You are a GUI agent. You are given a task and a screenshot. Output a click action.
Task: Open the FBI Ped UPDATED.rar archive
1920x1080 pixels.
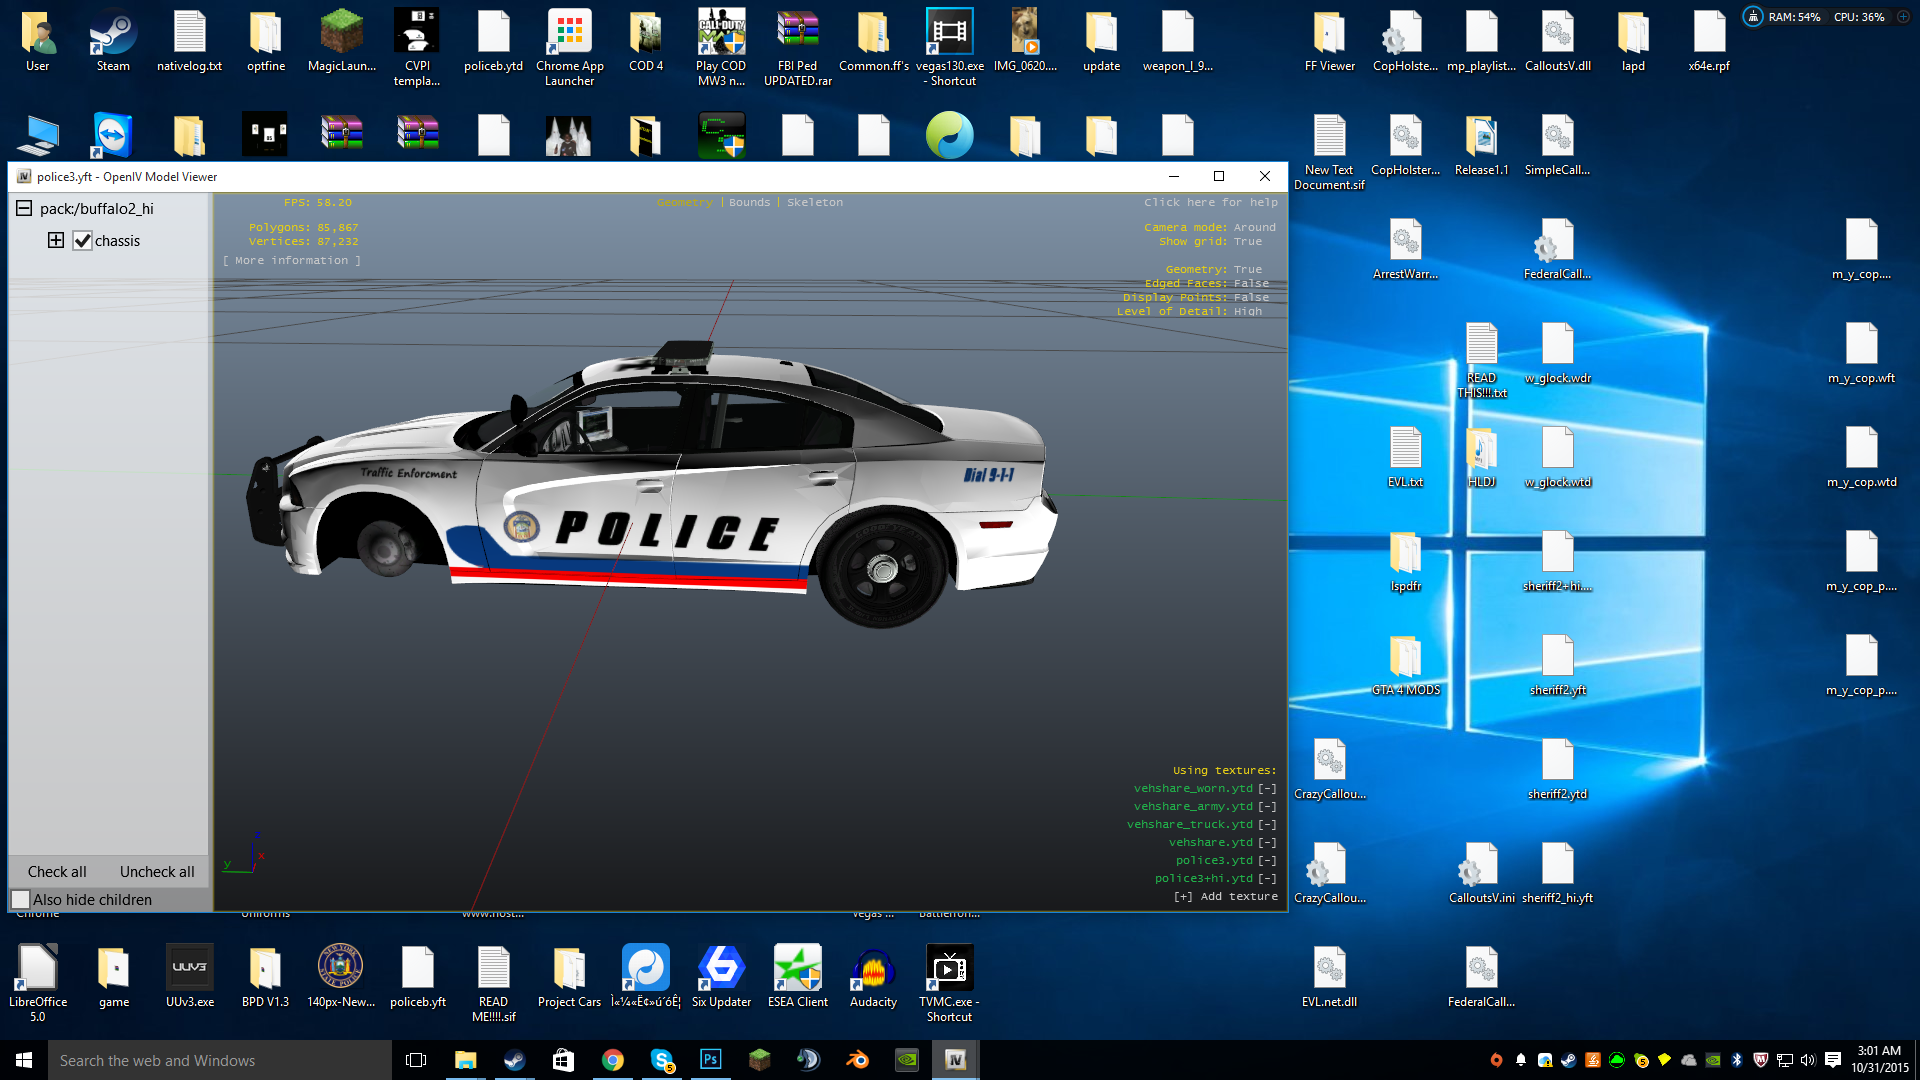[797, 36]
